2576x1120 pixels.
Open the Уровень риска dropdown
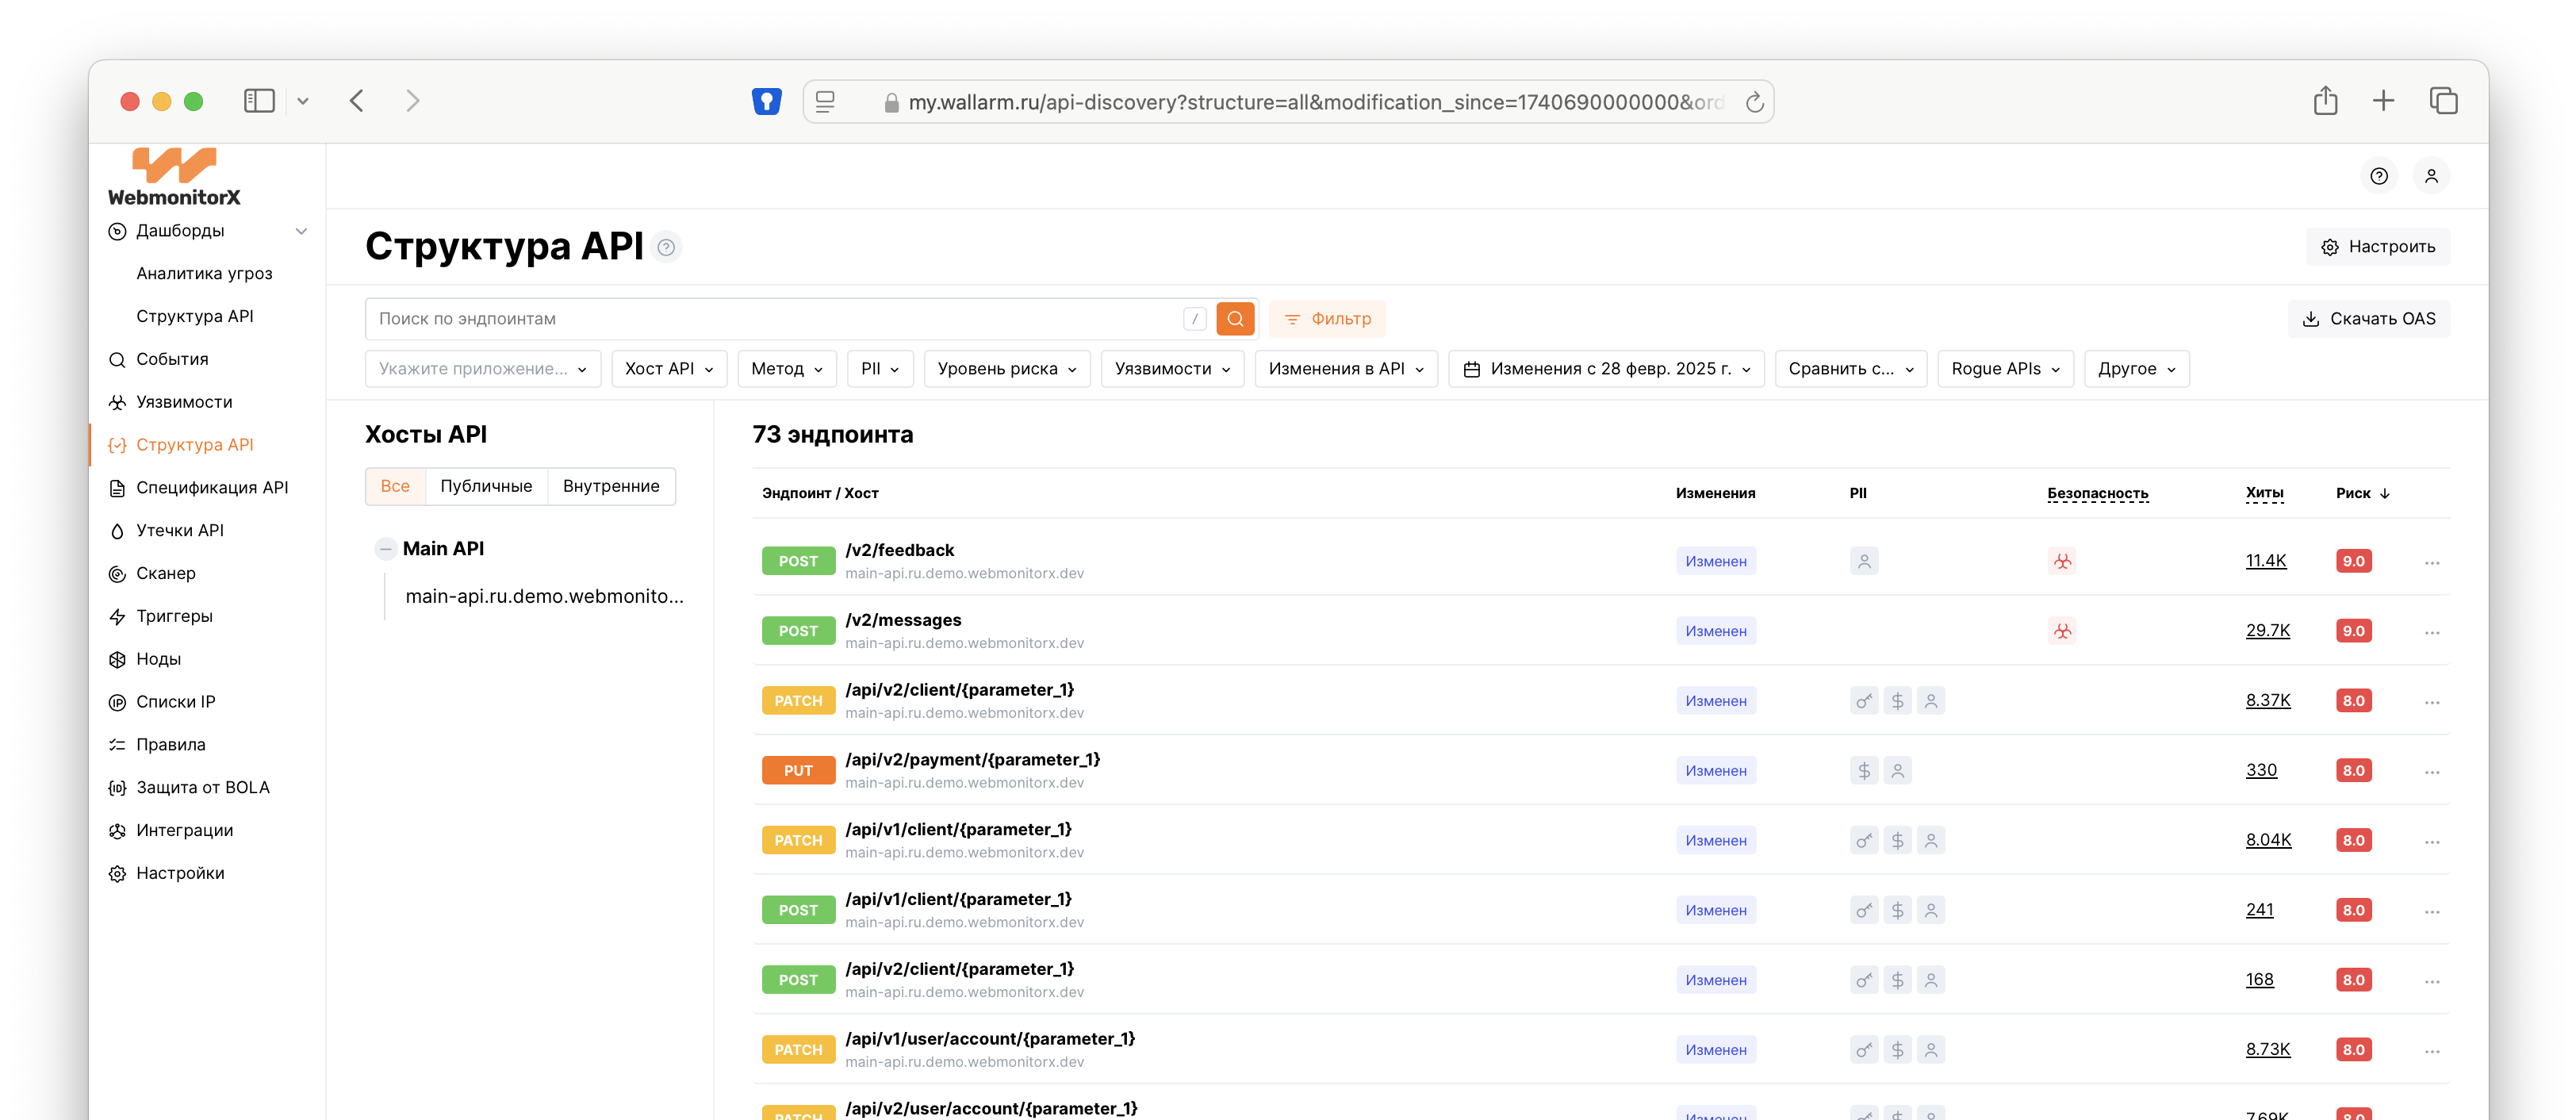(x=1007, y=369)
